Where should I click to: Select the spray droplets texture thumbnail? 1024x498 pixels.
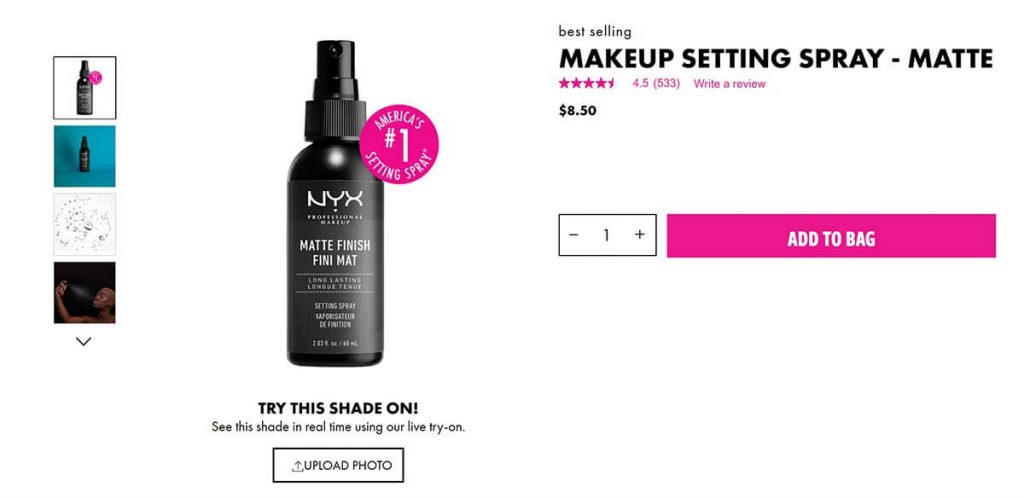pos(85,224)
